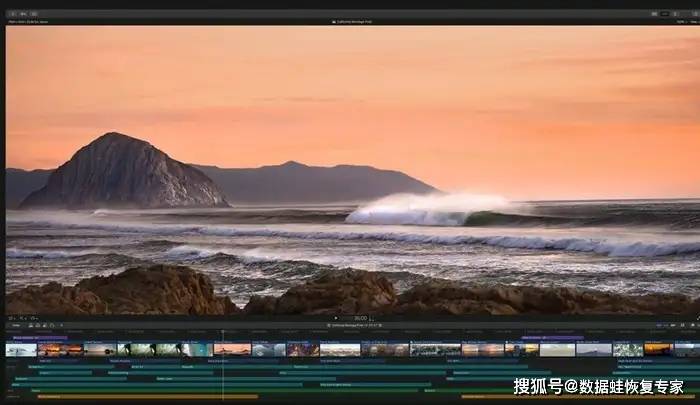Click the Append clip to storyline icon
Viewport: 700px width, 405px height.
pos(45,325)
